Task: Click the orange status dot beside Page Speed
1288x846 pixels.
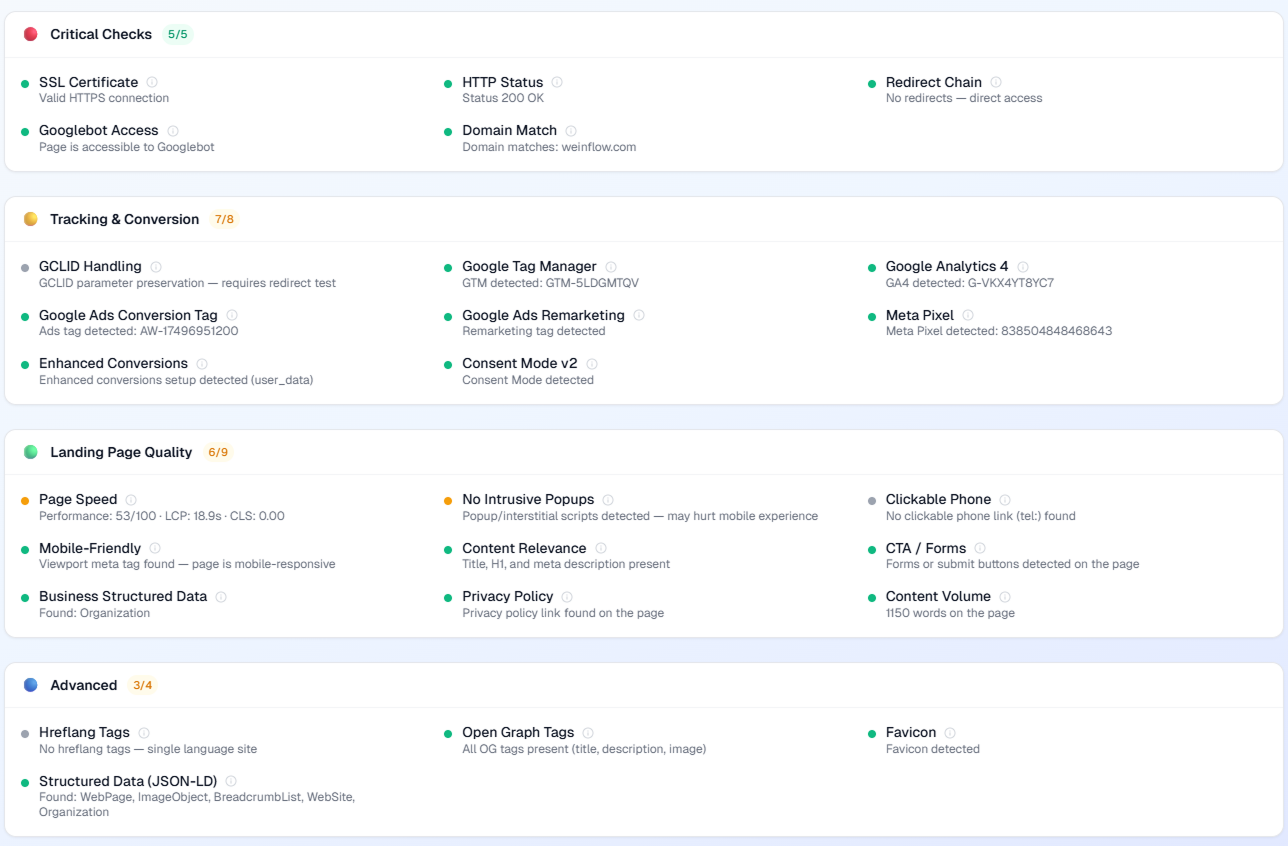Action: 25,500
